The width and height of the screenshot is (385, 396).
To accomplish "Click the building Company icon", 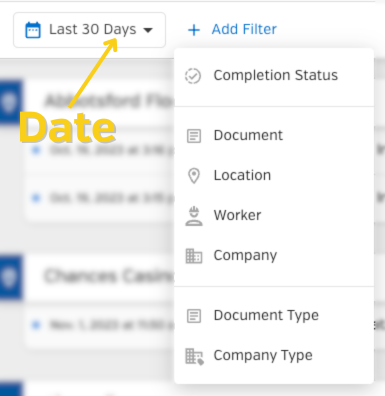I will point(194,256).
